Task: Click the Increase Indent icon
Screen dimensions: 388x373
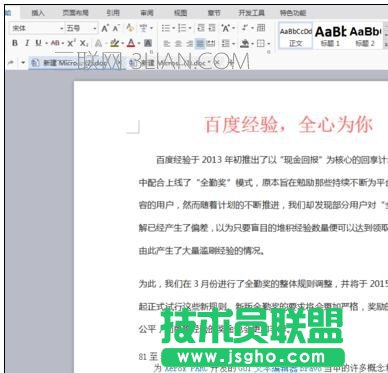Action: coord(212,28)
